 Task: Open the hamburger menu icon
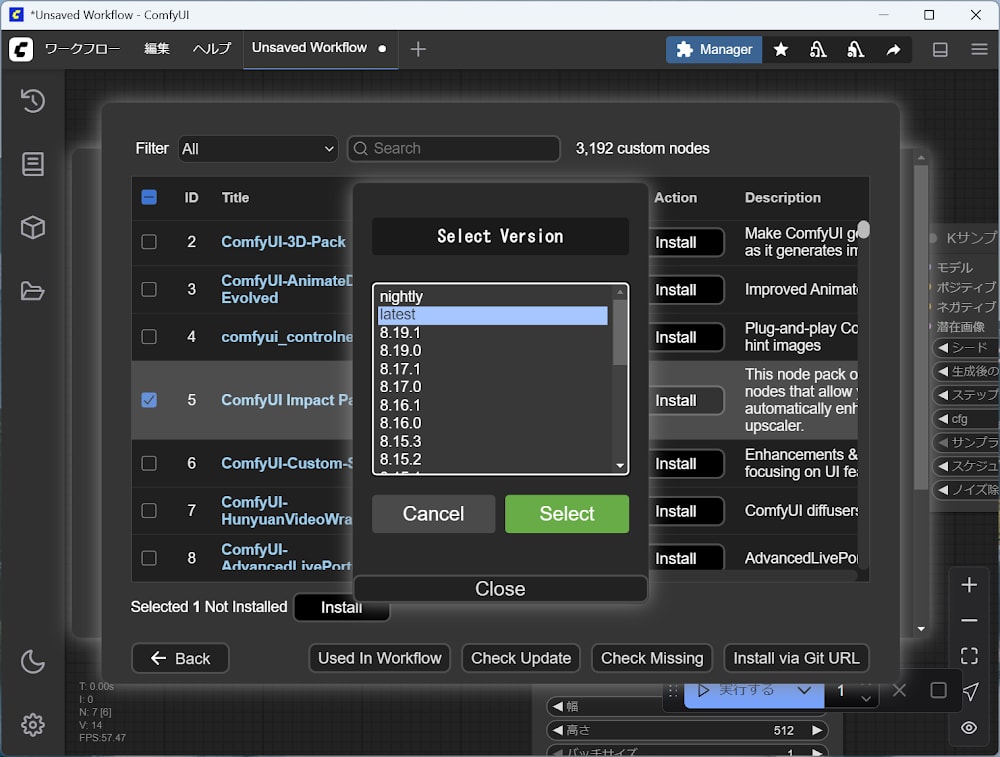(x=979, y=49)
